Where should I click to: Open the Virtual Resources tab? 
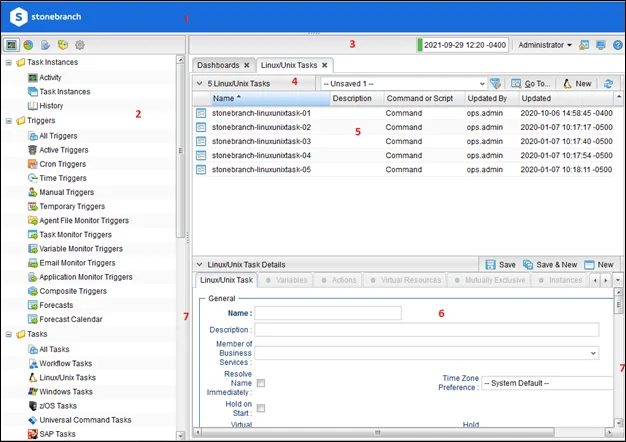pyautogui.click(x=405, y=280)
